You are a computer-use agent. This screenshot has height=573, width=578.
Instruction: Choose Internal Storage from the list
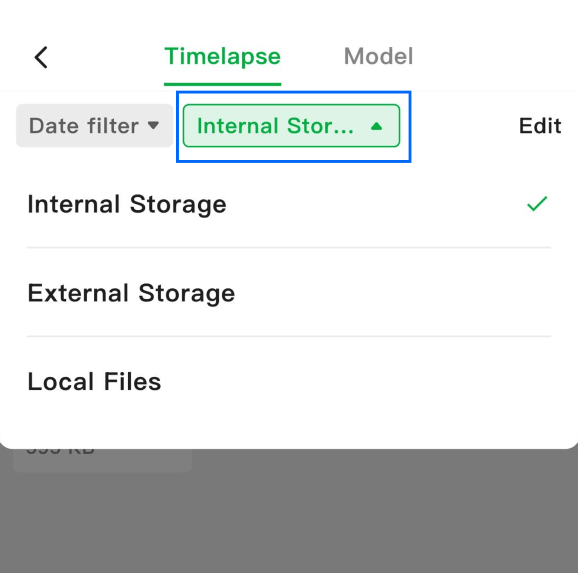pos(289,204)
